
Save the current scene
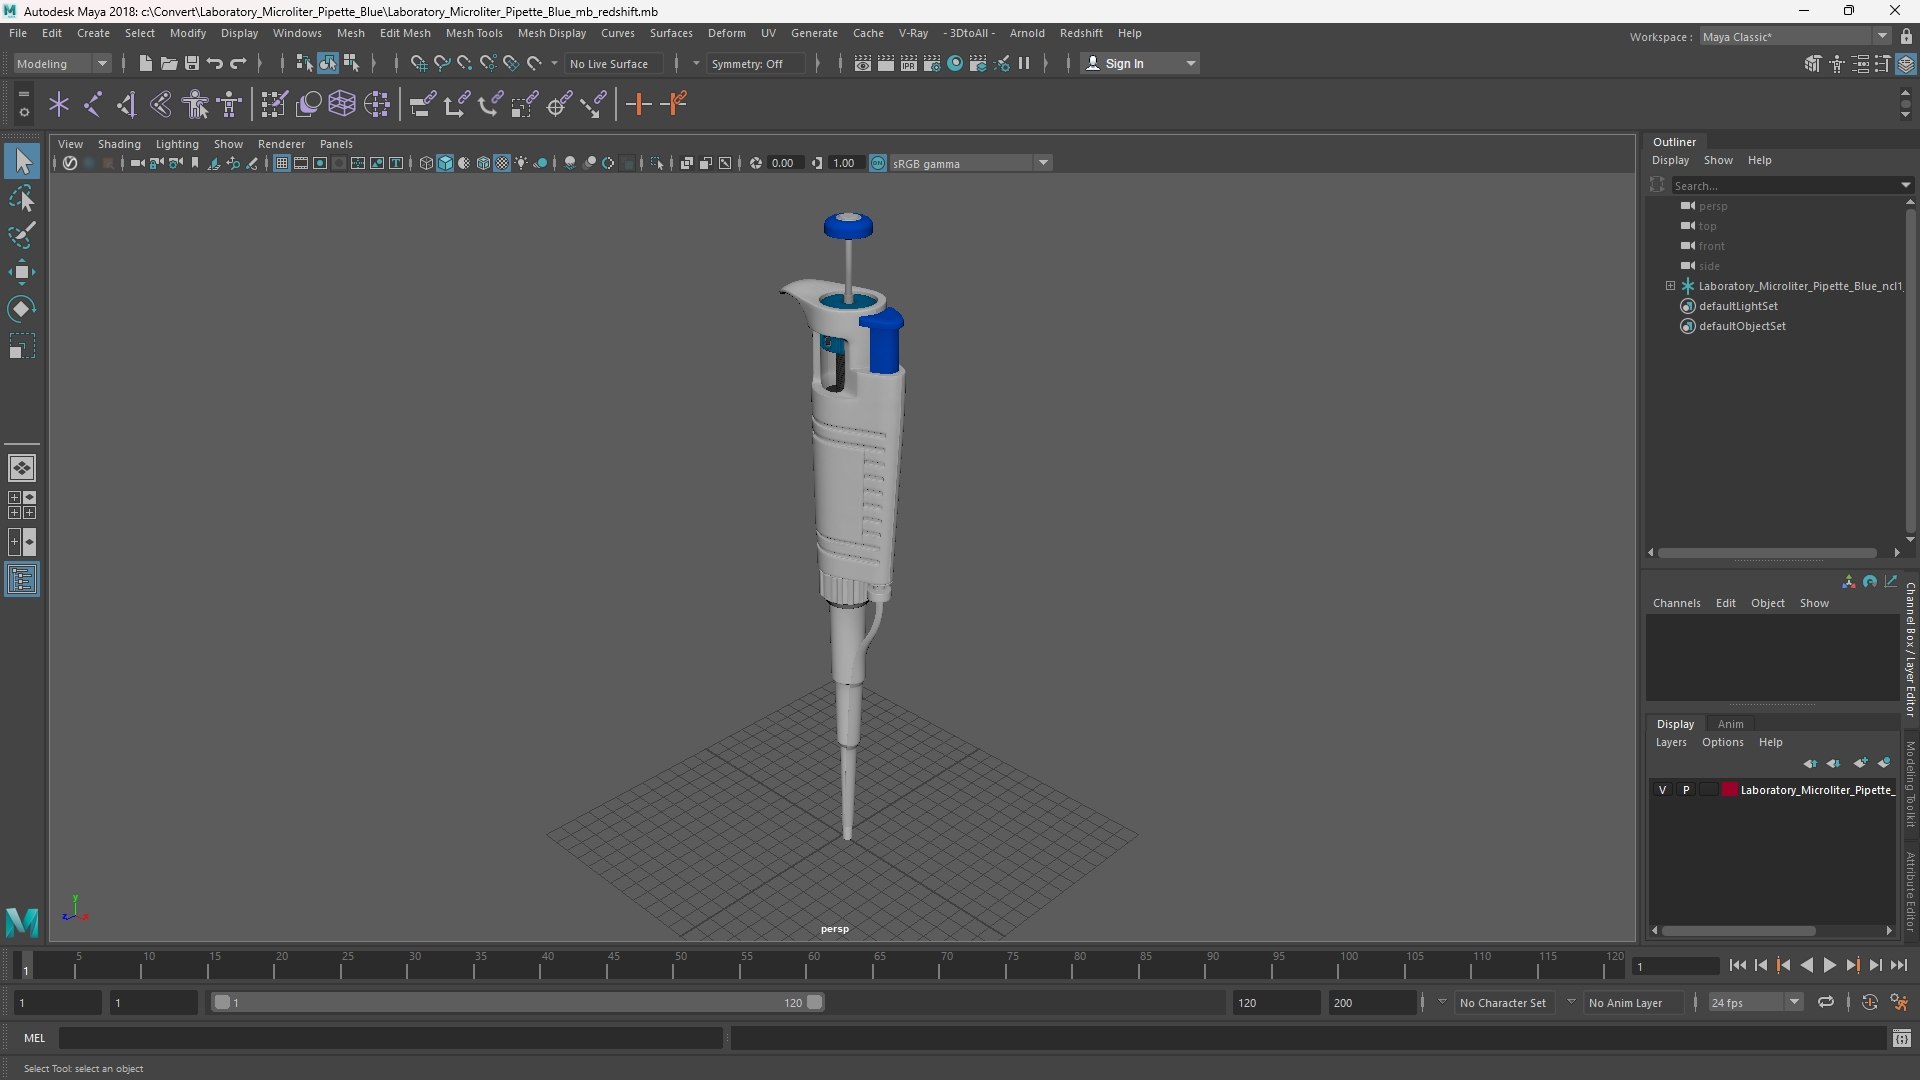point(192,63)
